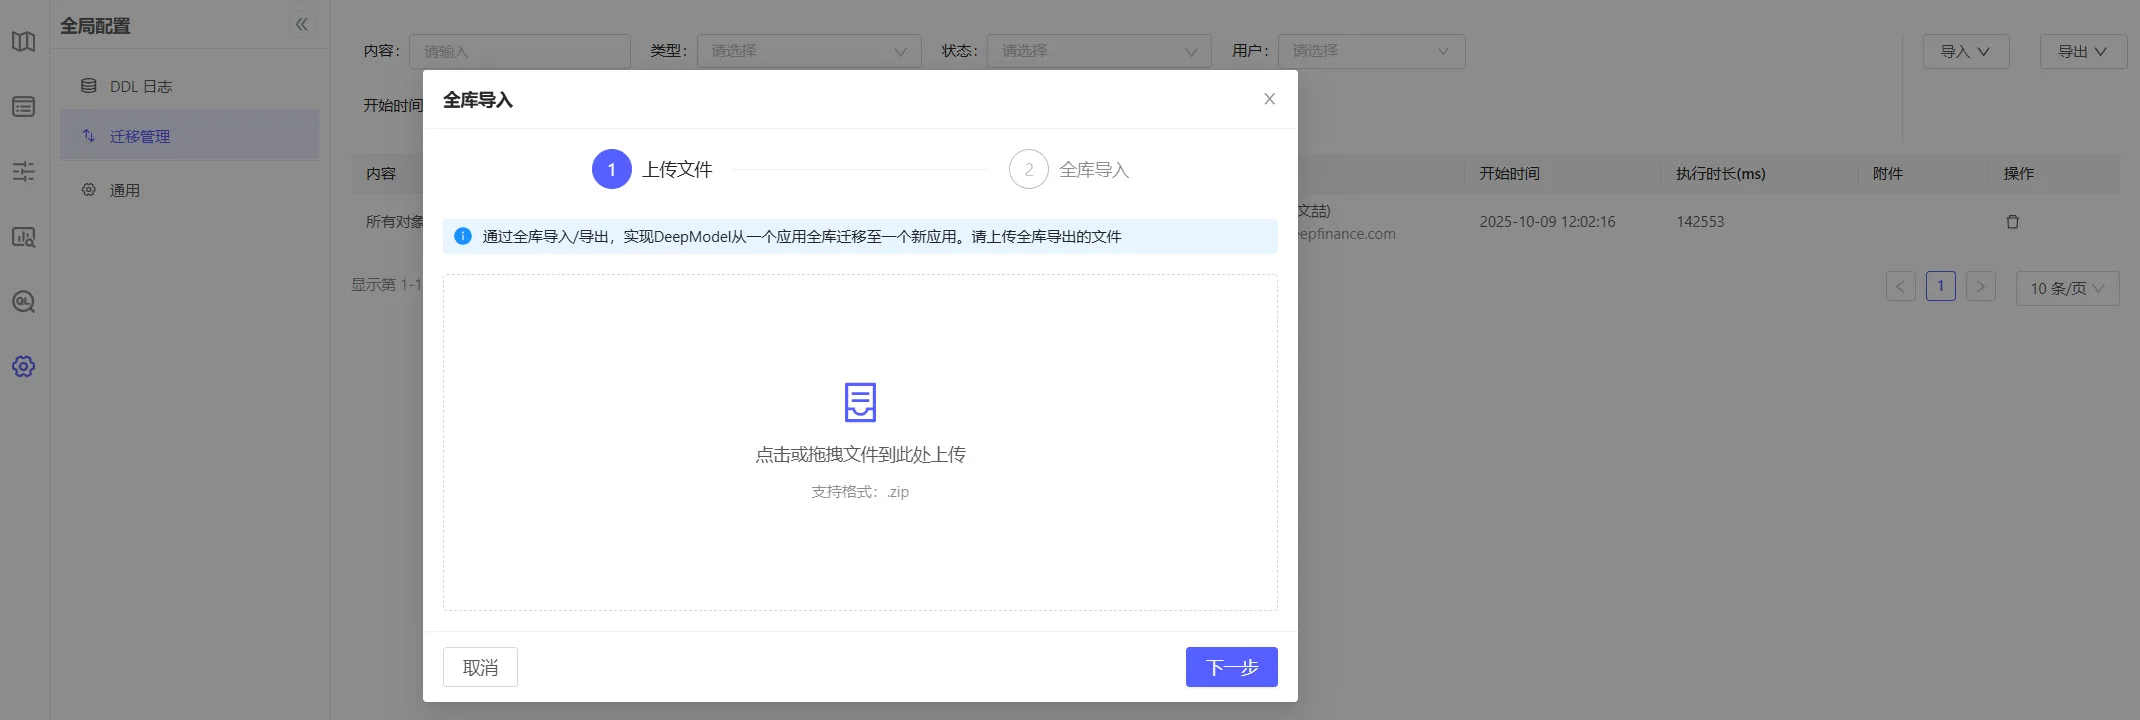2140x720 pixels.
Task: Click the 下一步 button
Action: pos(1231,667)
